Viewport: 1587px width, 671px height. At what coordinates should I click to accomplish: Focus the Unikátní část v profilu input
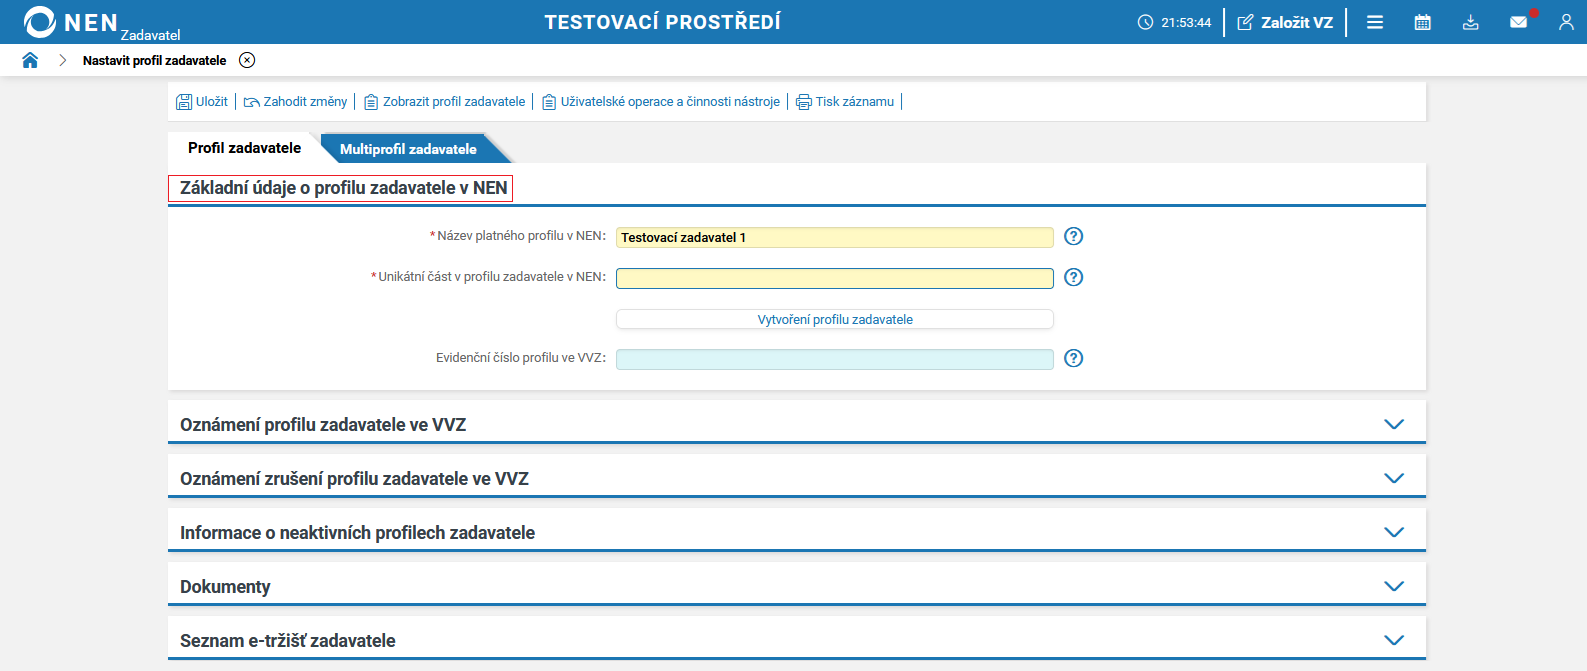(834, 278)
